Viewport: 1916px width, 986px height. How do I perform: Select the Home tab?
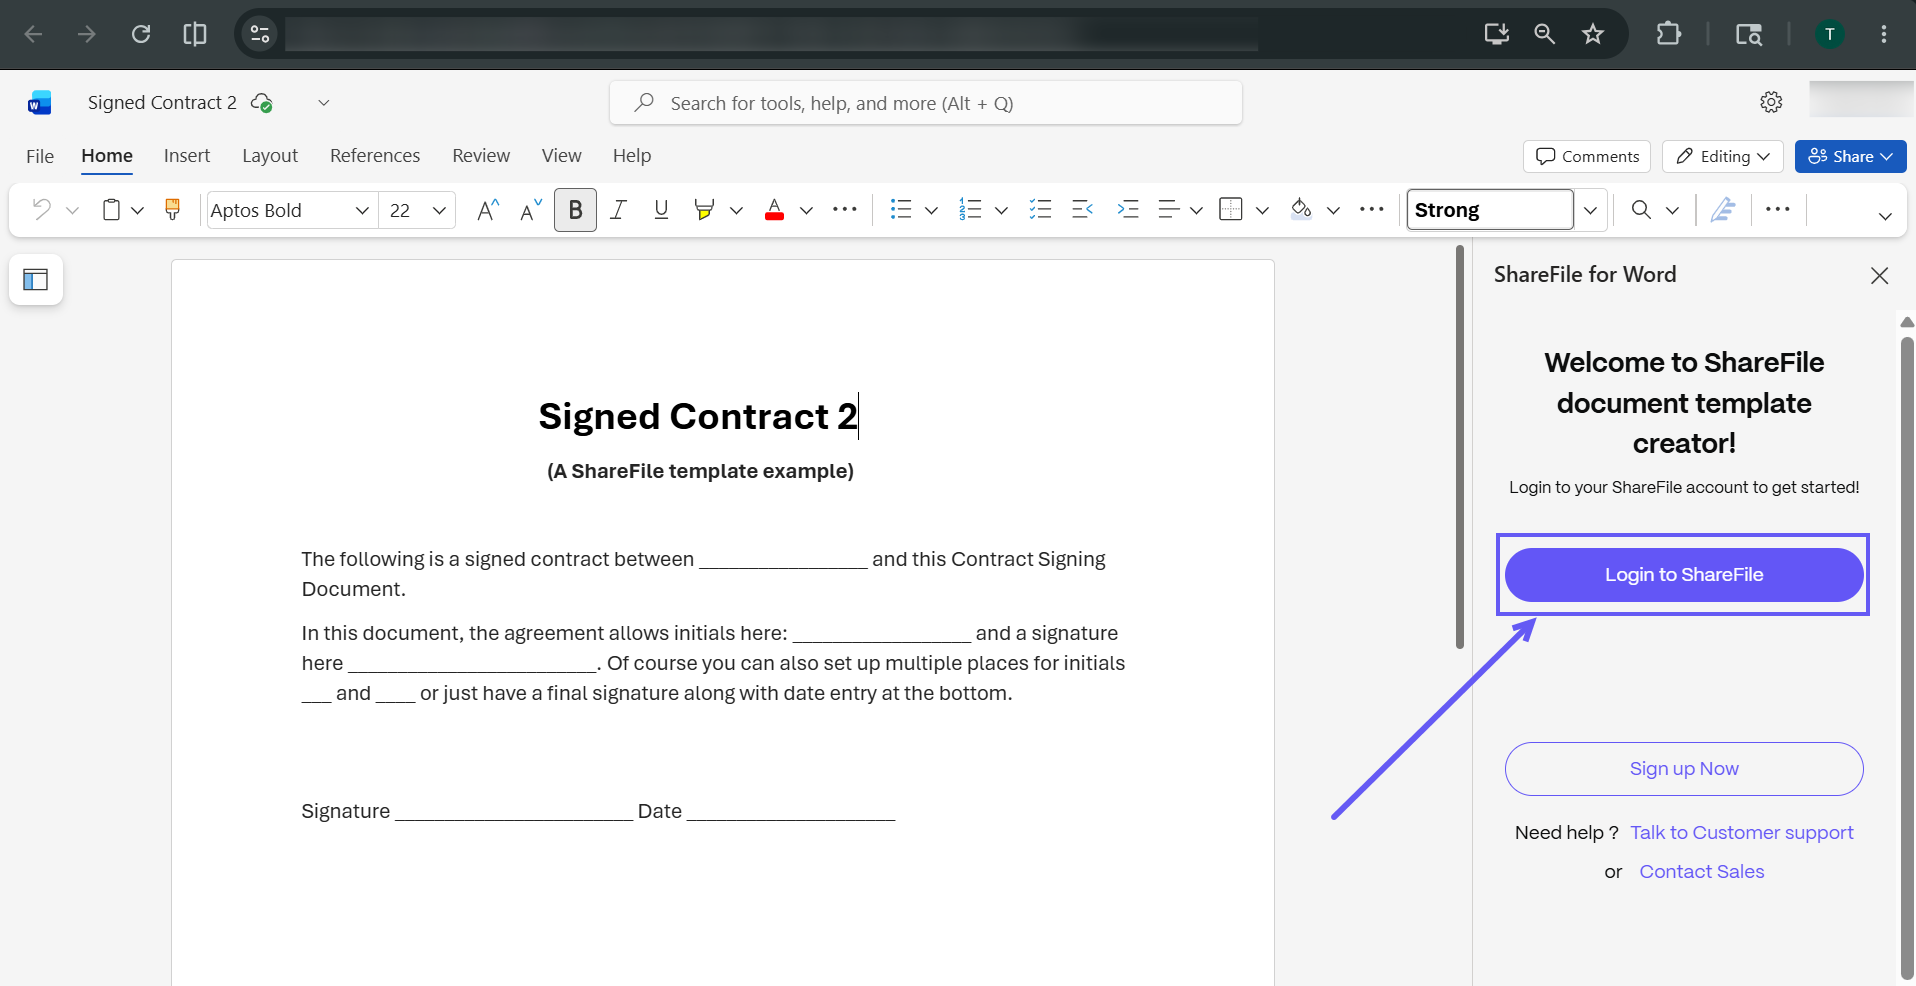(107, 156)
